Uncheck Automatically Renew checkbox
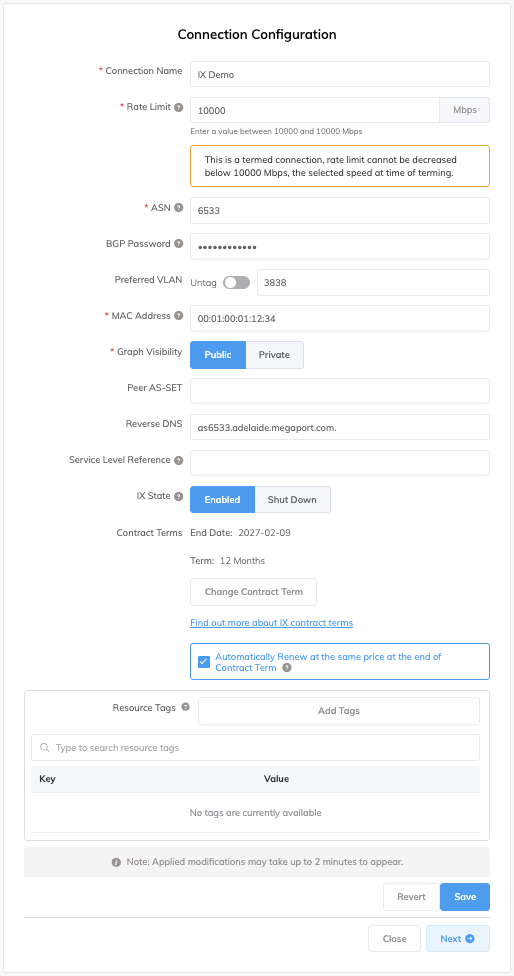 coord(203,661)
